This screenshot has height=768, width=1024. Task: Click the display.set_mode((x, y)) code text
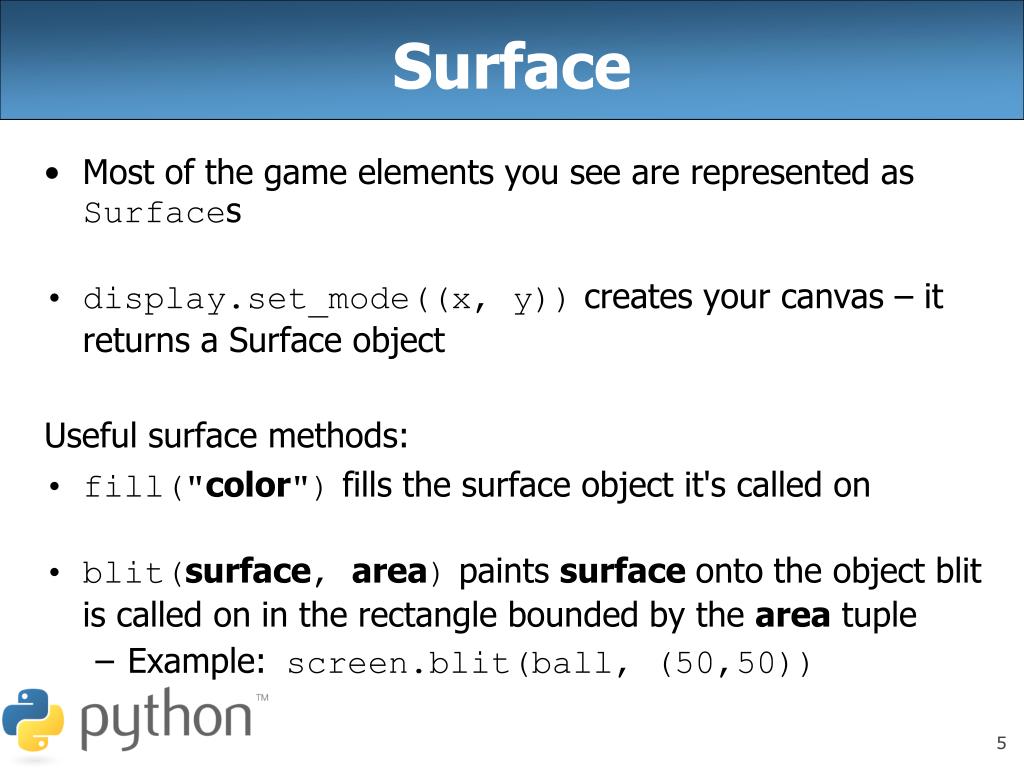point(325,300)
